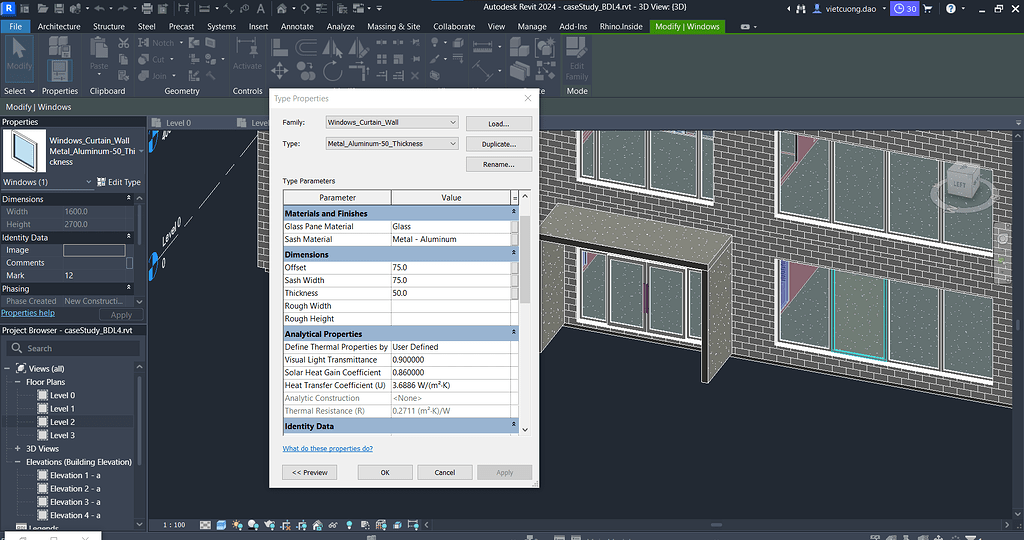This screenshot has height=540, width=1024.
Task: Open the Rhino.Inside ribbon tab
Action: 621,27
